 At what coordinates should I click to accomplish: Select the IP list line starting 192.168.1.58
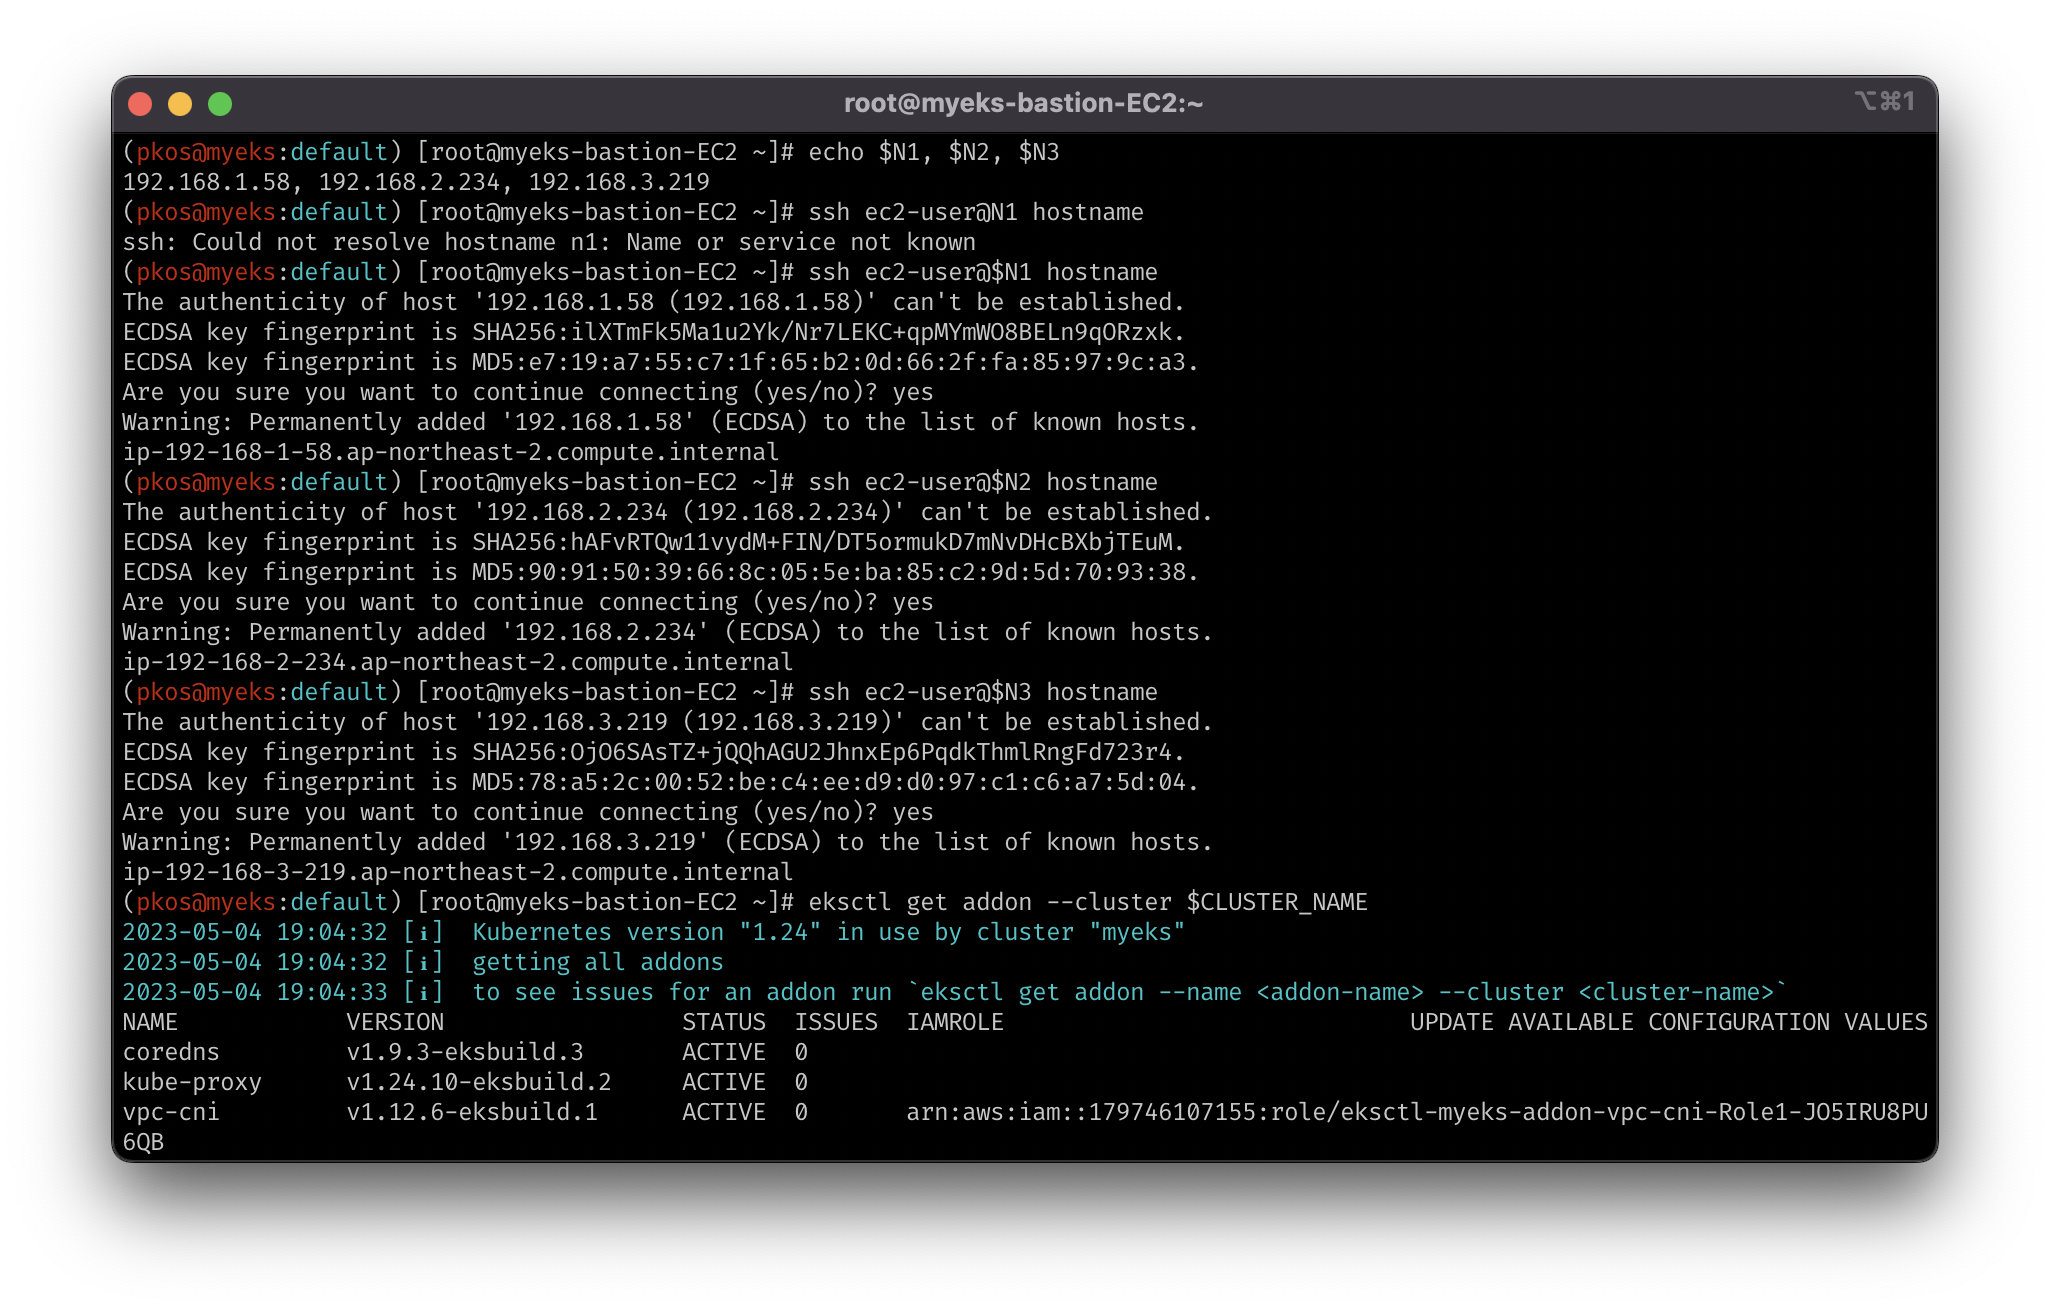416,182
